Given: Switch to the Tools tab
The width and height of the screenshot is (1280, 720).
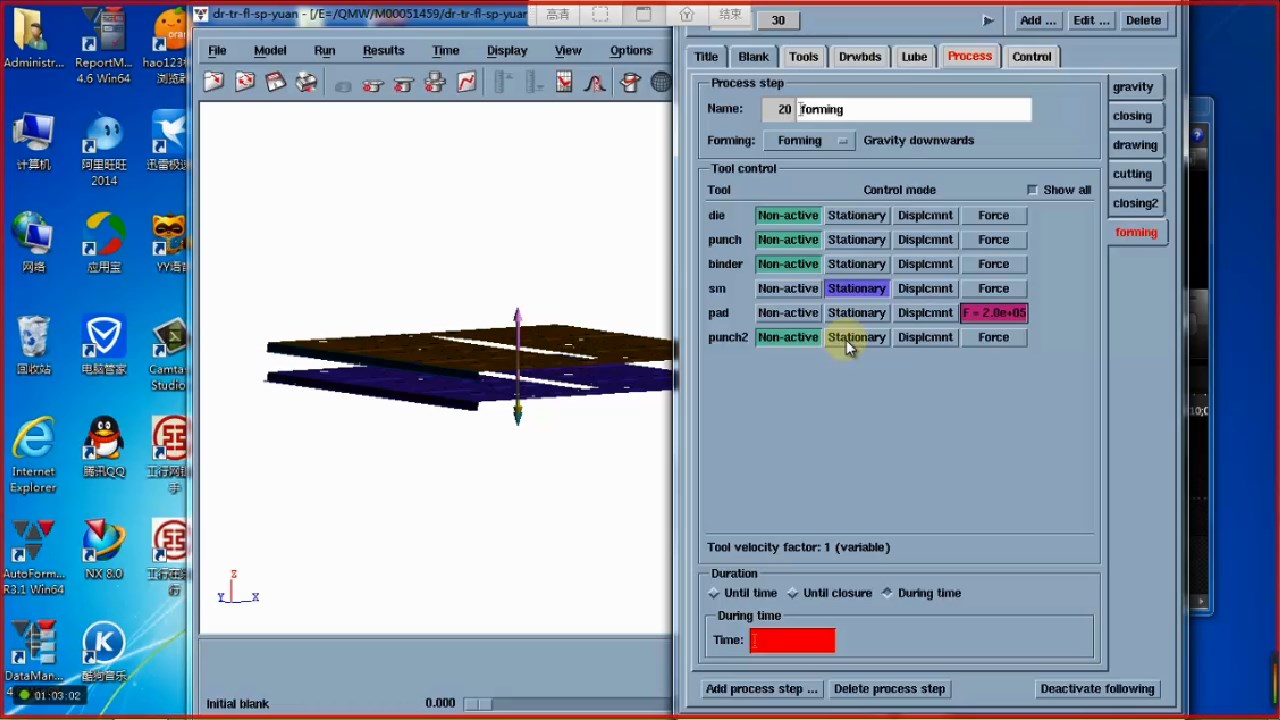Looking at the screenshot, I should (x=803, y=57).
